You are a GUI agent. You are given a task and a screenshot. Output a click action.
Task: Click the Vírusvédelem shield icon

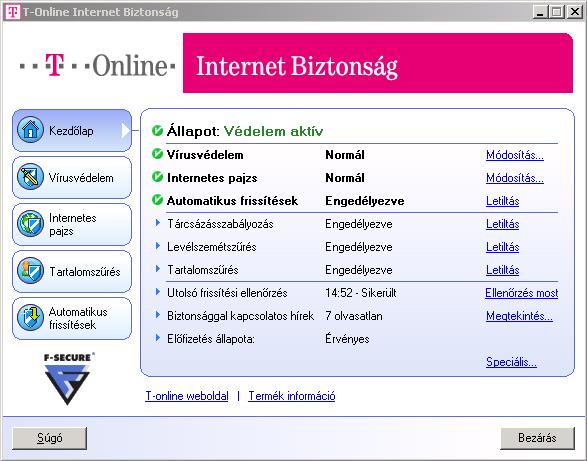coord(30,177)
